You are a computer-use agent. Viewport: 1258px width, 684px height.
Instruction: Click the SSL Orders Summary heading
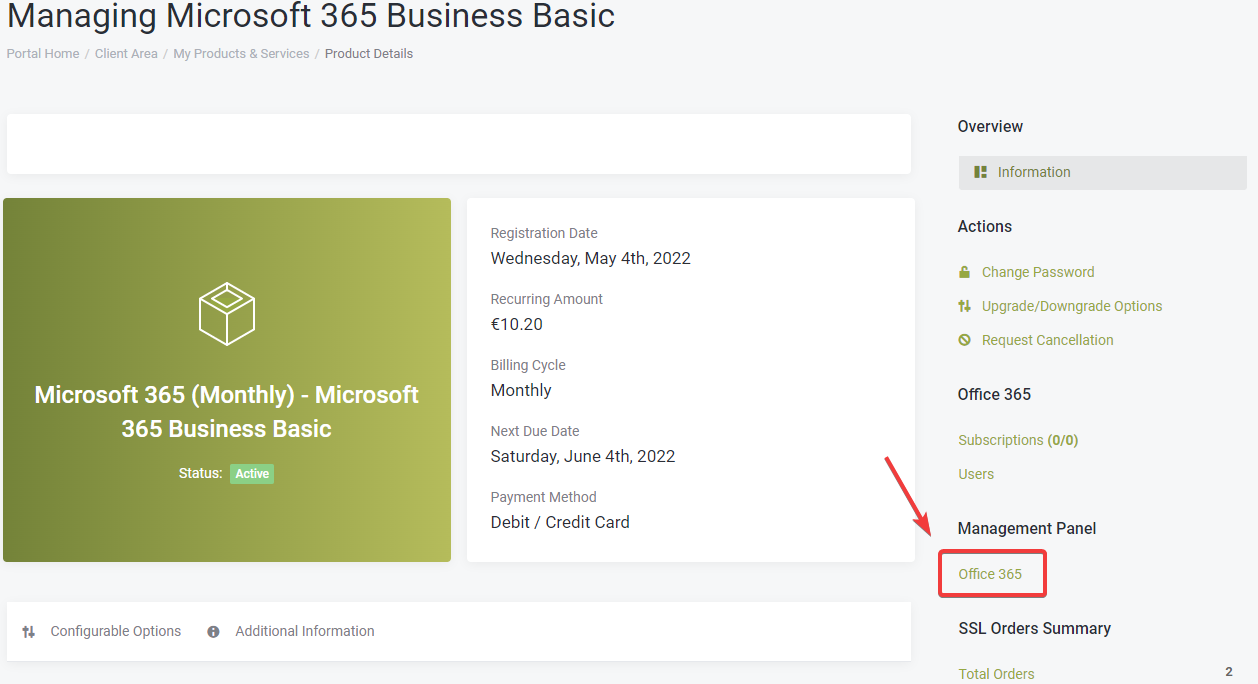(x=1035, y=628)
